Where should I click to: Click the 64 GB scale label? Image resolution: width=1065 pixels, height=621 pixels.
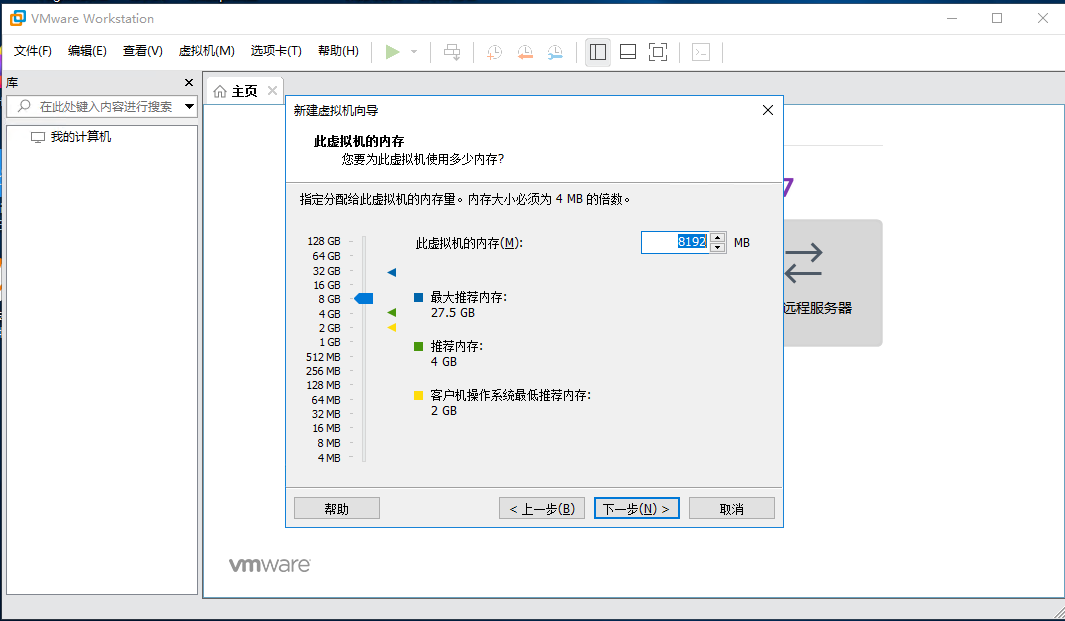click(326, 256)
